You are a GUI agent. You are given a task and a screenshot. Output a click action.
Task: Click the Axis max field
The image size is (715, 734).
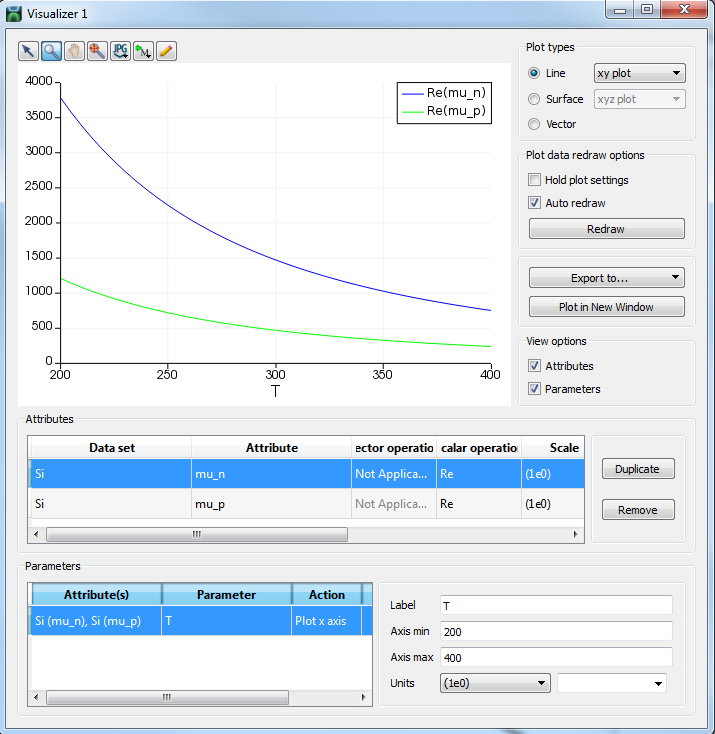[x=556, y=657]
